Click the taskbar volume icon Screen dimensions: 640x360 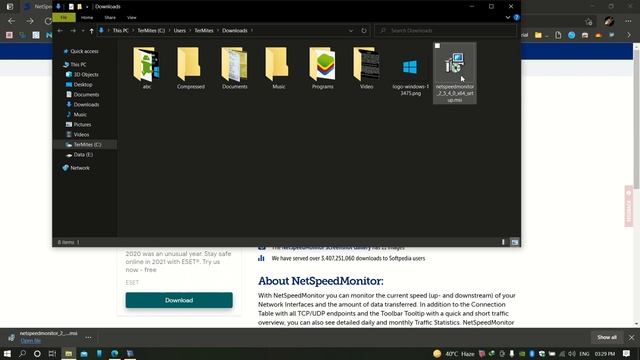click(x=572, y=353)
